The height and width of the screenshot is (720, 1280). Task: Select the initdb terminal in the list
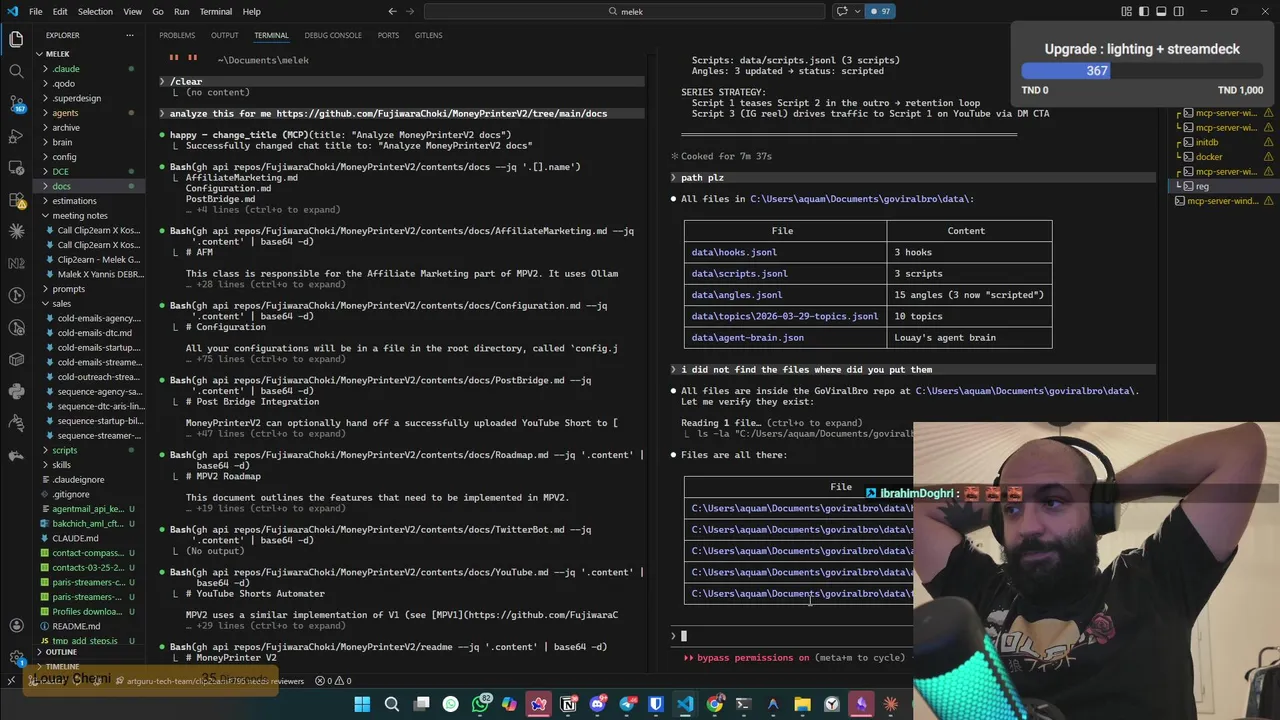1206,142
